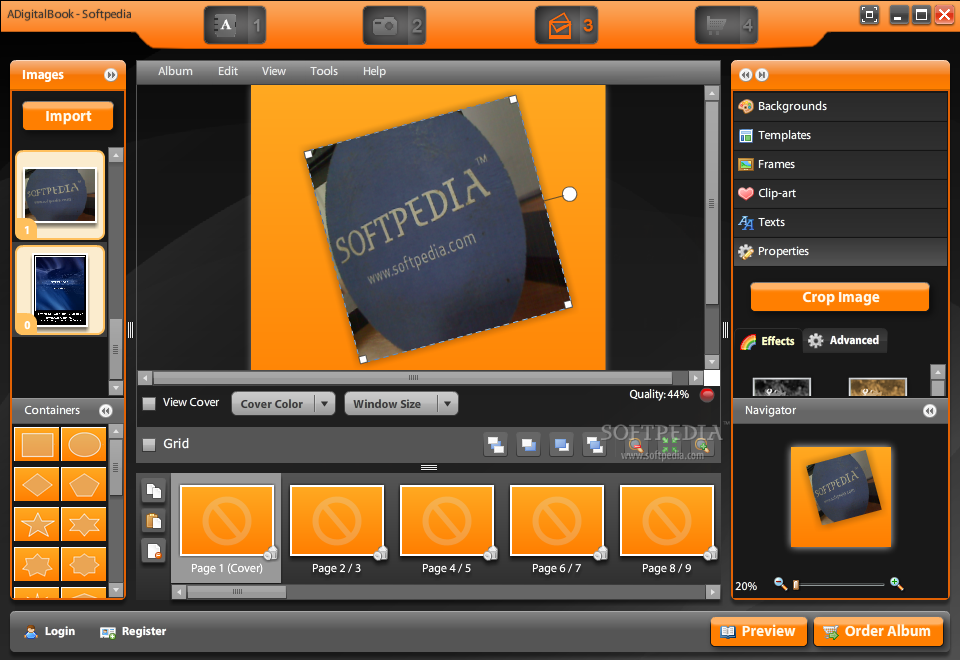Open the Cover Color dropdown arrow
The image size is (960, 660).
pos(324,403)
